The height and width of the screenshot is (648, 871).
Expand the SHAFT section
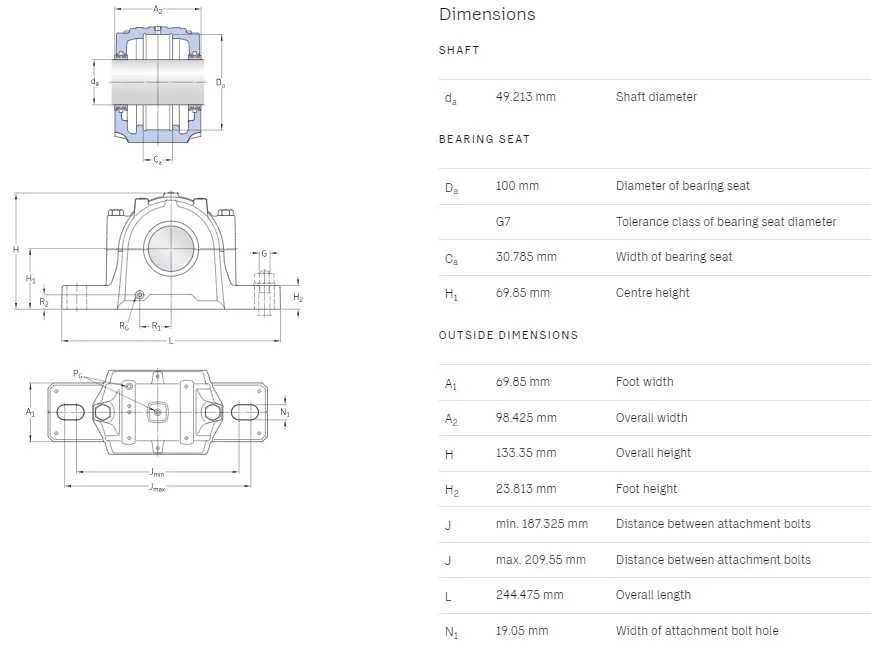tap(459, 50)
